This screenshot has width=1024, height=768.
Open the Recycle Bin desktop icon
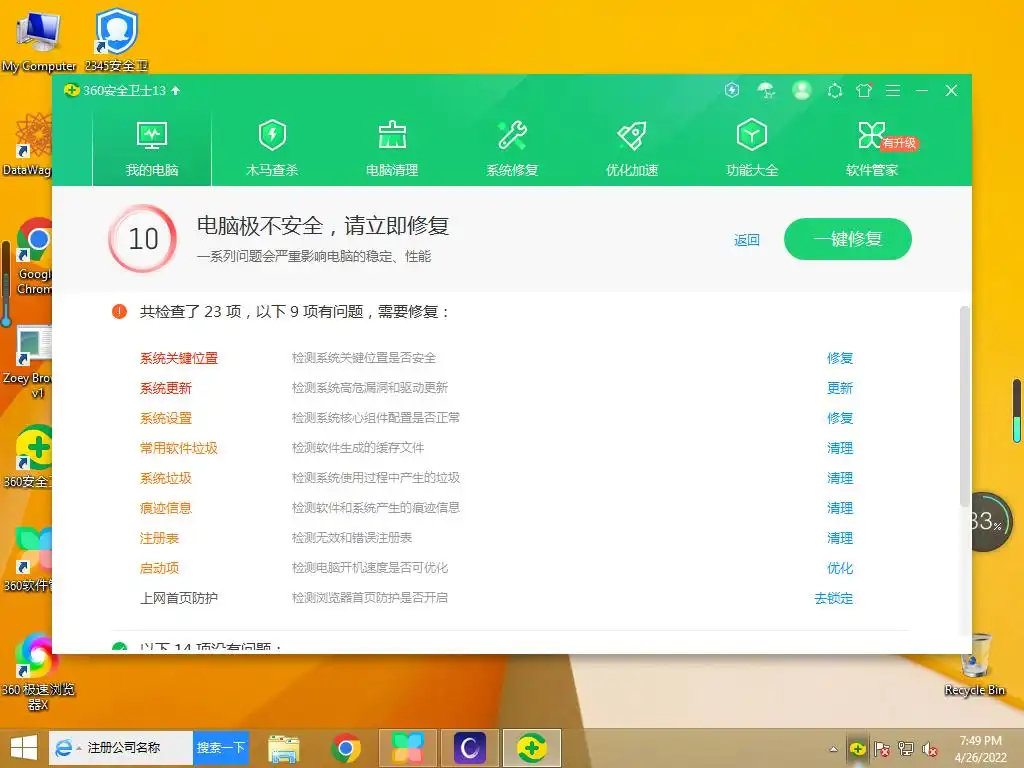point(974,665)
